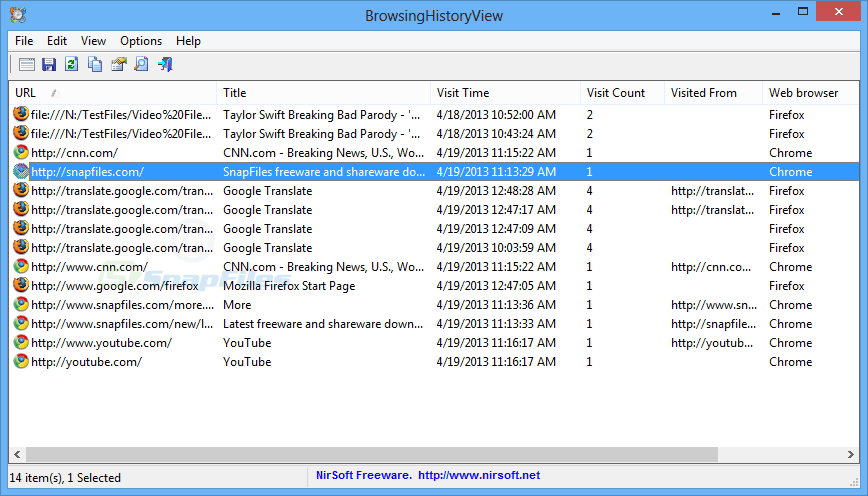
Task: Click the Find magnifier toolbar icon
Action: pos(142,64)
